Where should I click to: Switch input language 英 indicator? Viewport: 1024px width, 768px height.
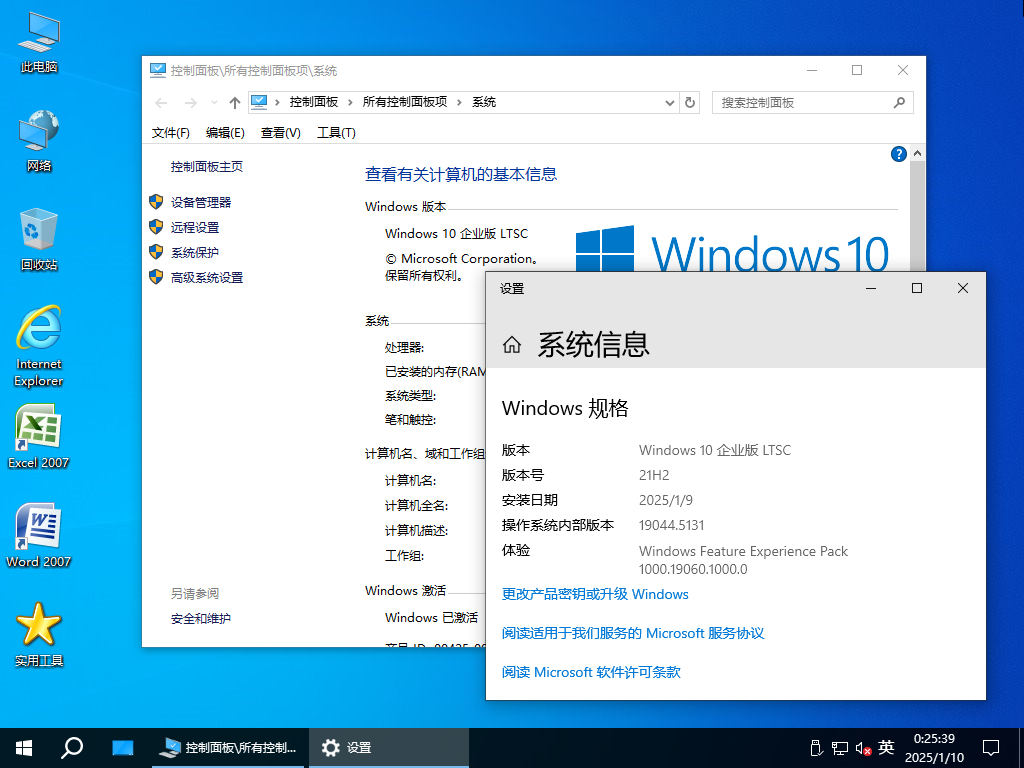886,747
